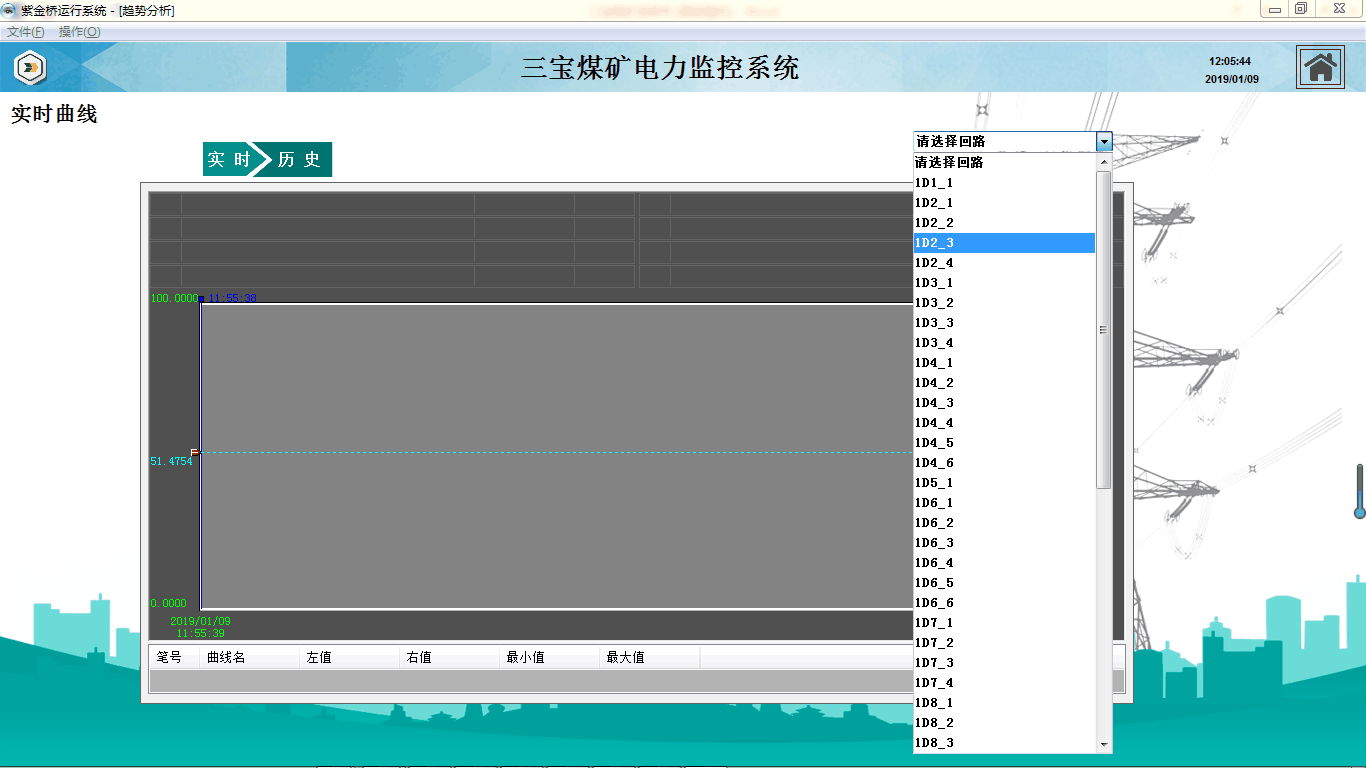
Task: Click the 笔号 column header
Action: click(170, 657)
